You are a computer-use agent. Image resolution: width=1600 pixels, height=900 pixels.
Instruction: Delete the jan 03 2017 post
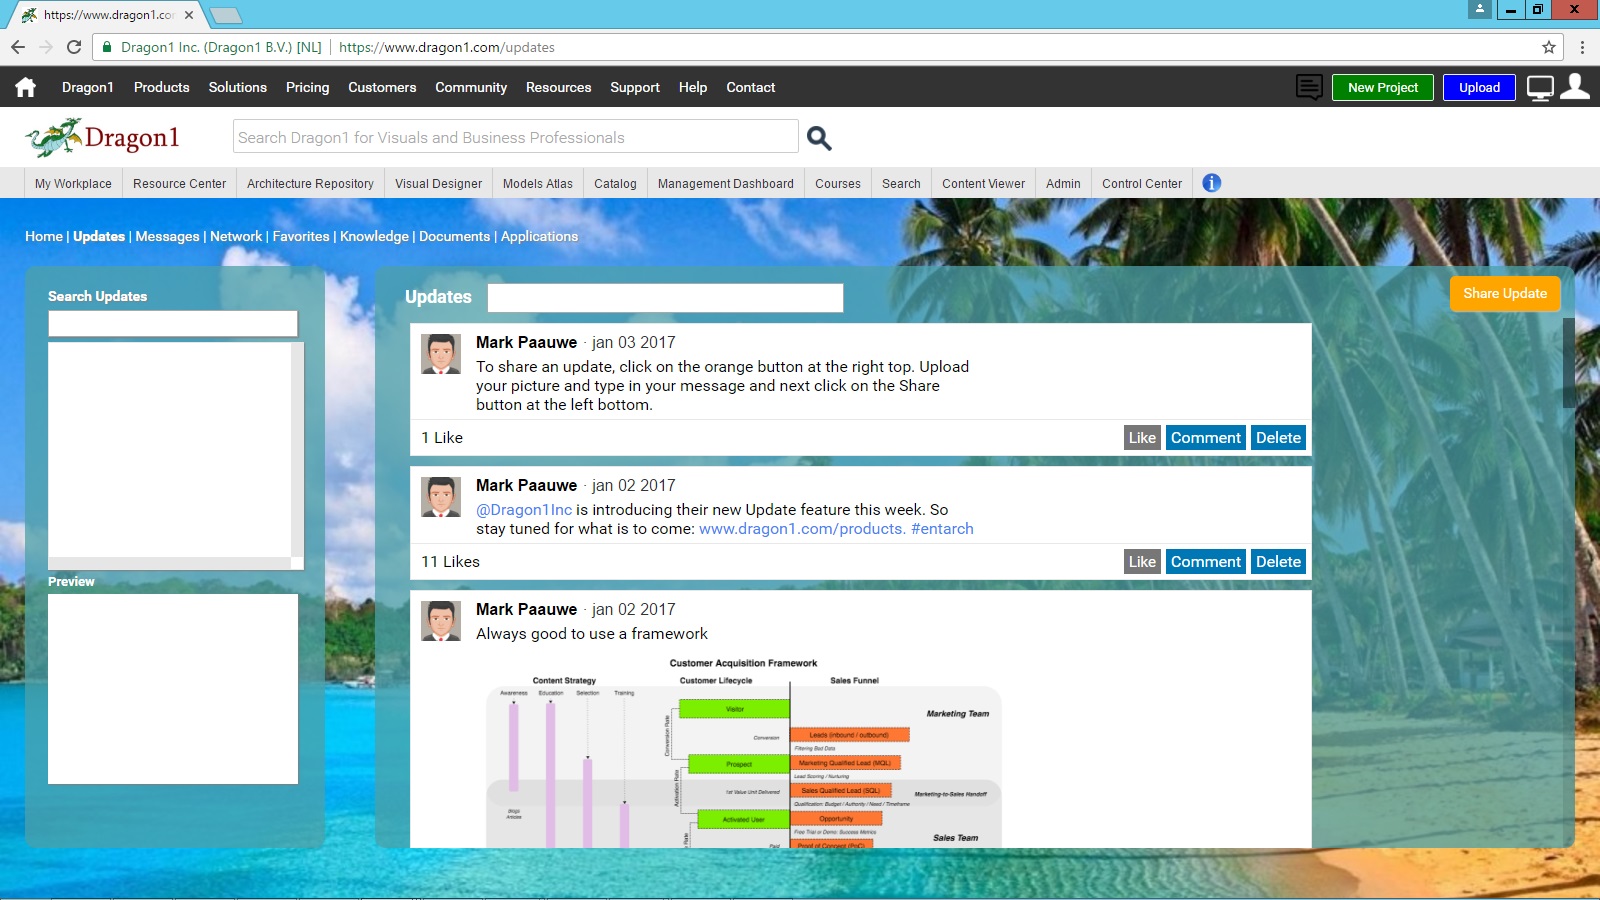coord(1278,437)
